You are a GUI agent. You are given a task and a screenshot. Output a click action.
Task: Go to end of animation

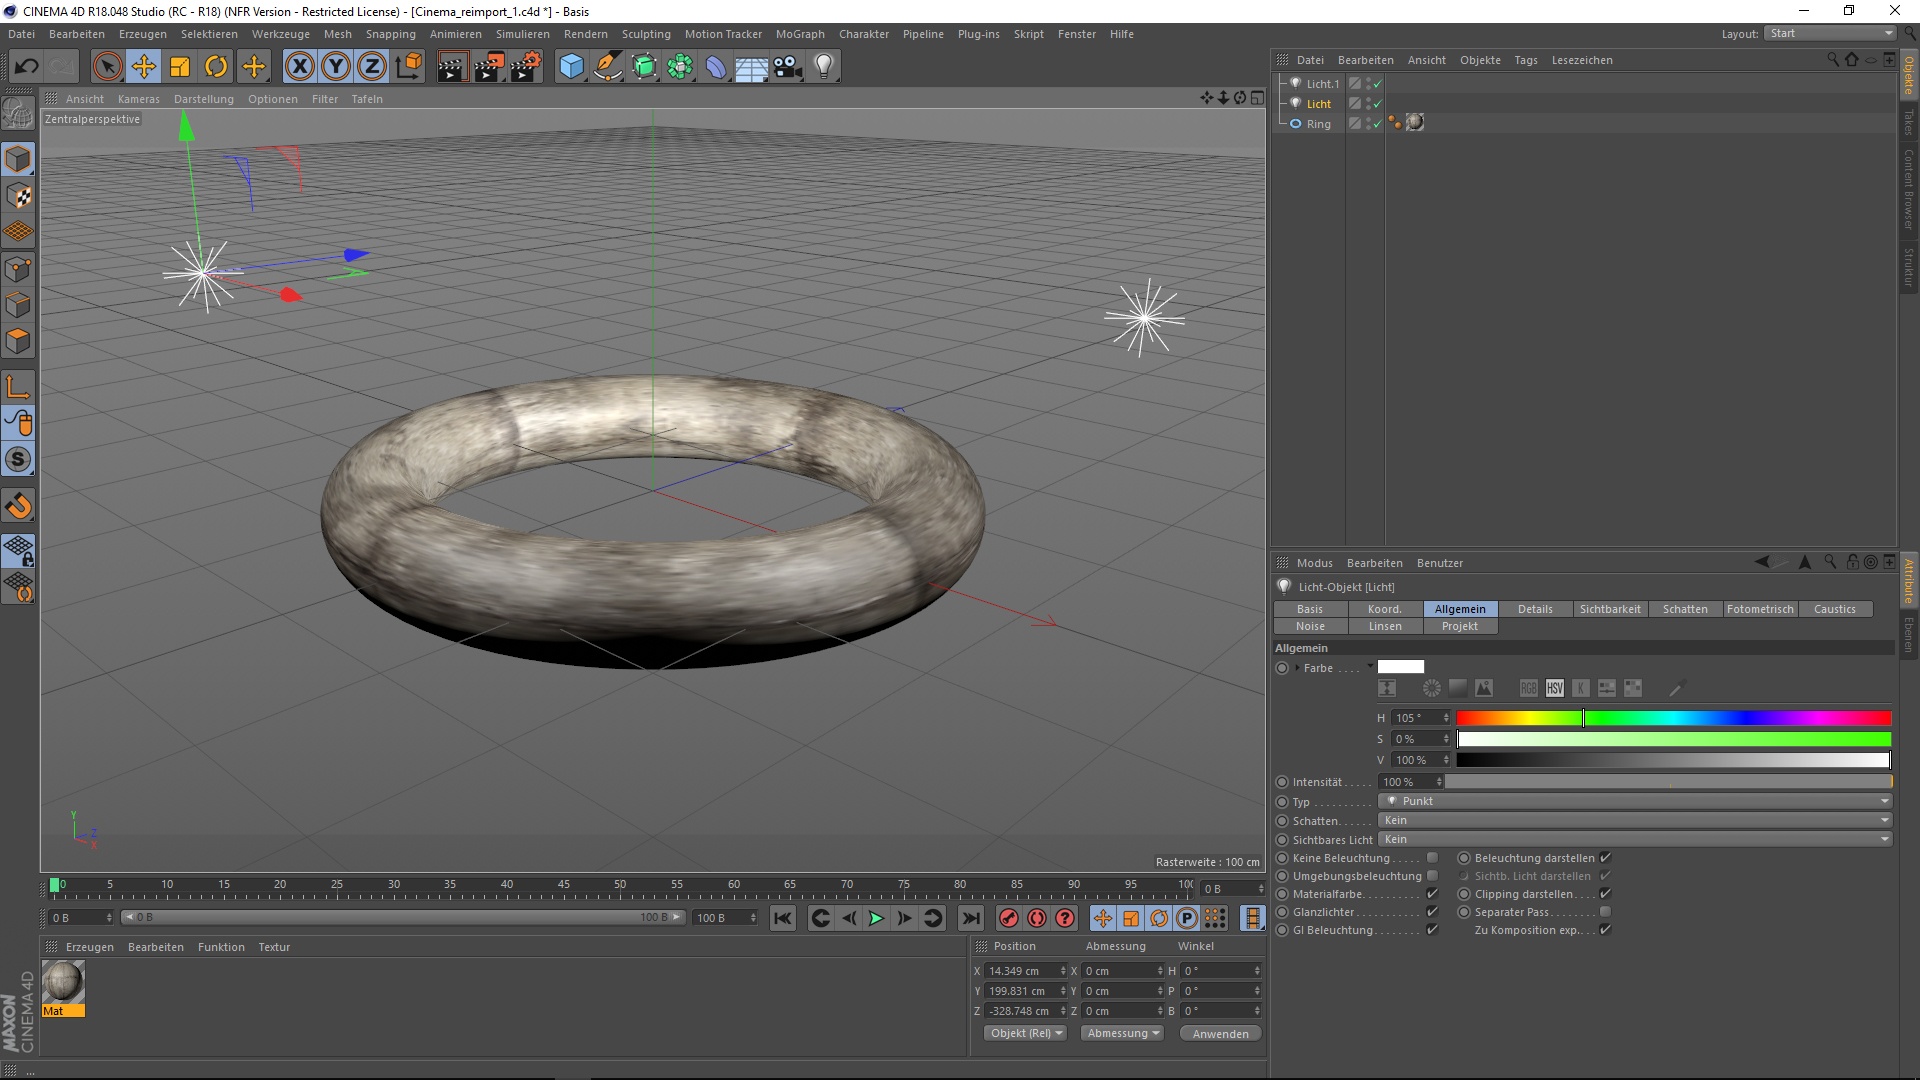coord(970,918)
